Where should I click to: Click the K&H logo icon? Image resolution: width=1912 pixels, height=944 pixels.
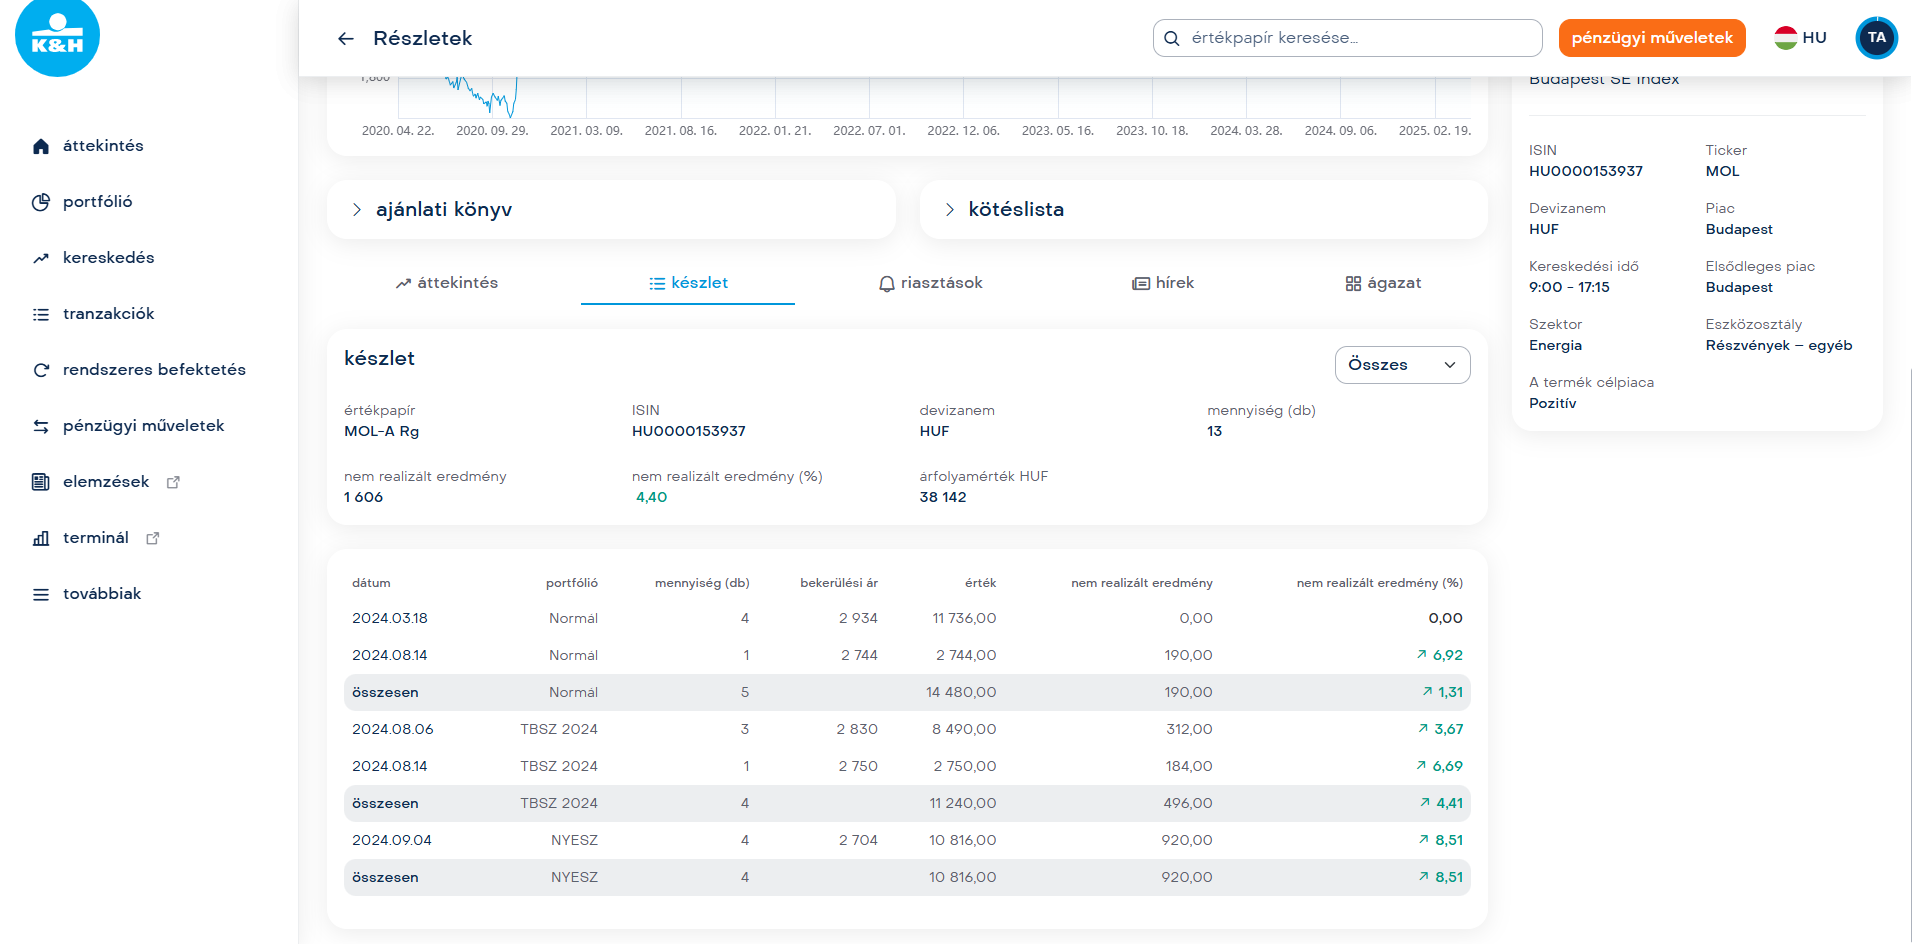point(57,38)
